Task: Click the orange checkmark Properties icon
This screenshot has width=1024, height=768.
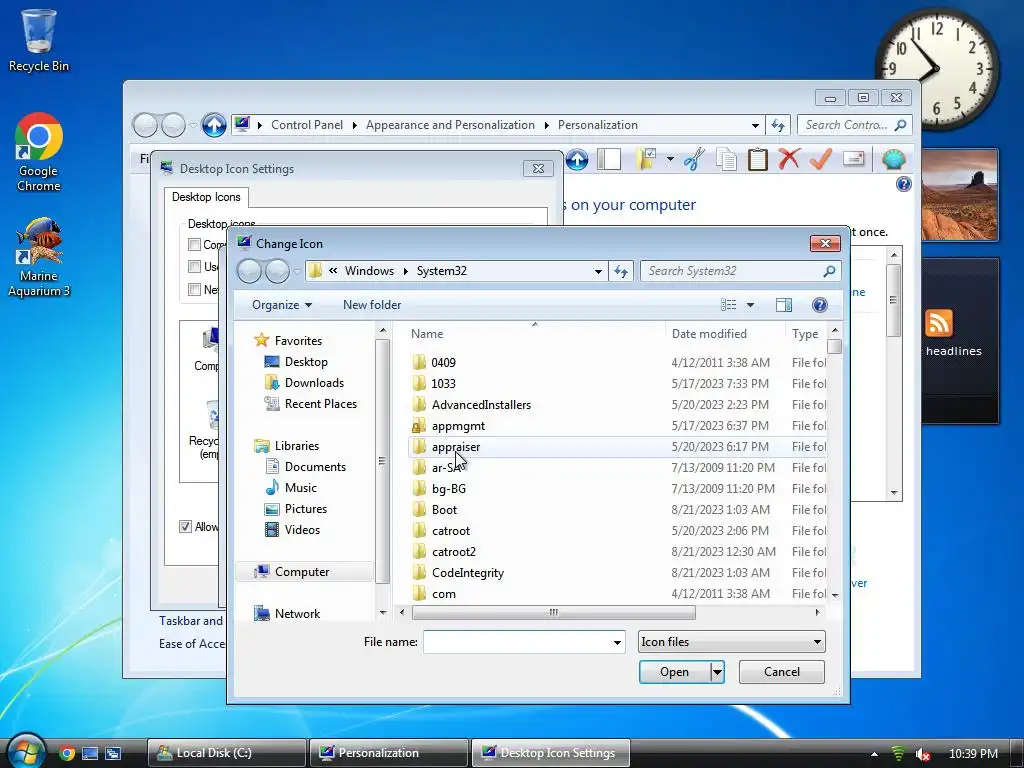Action: point(820,158)
